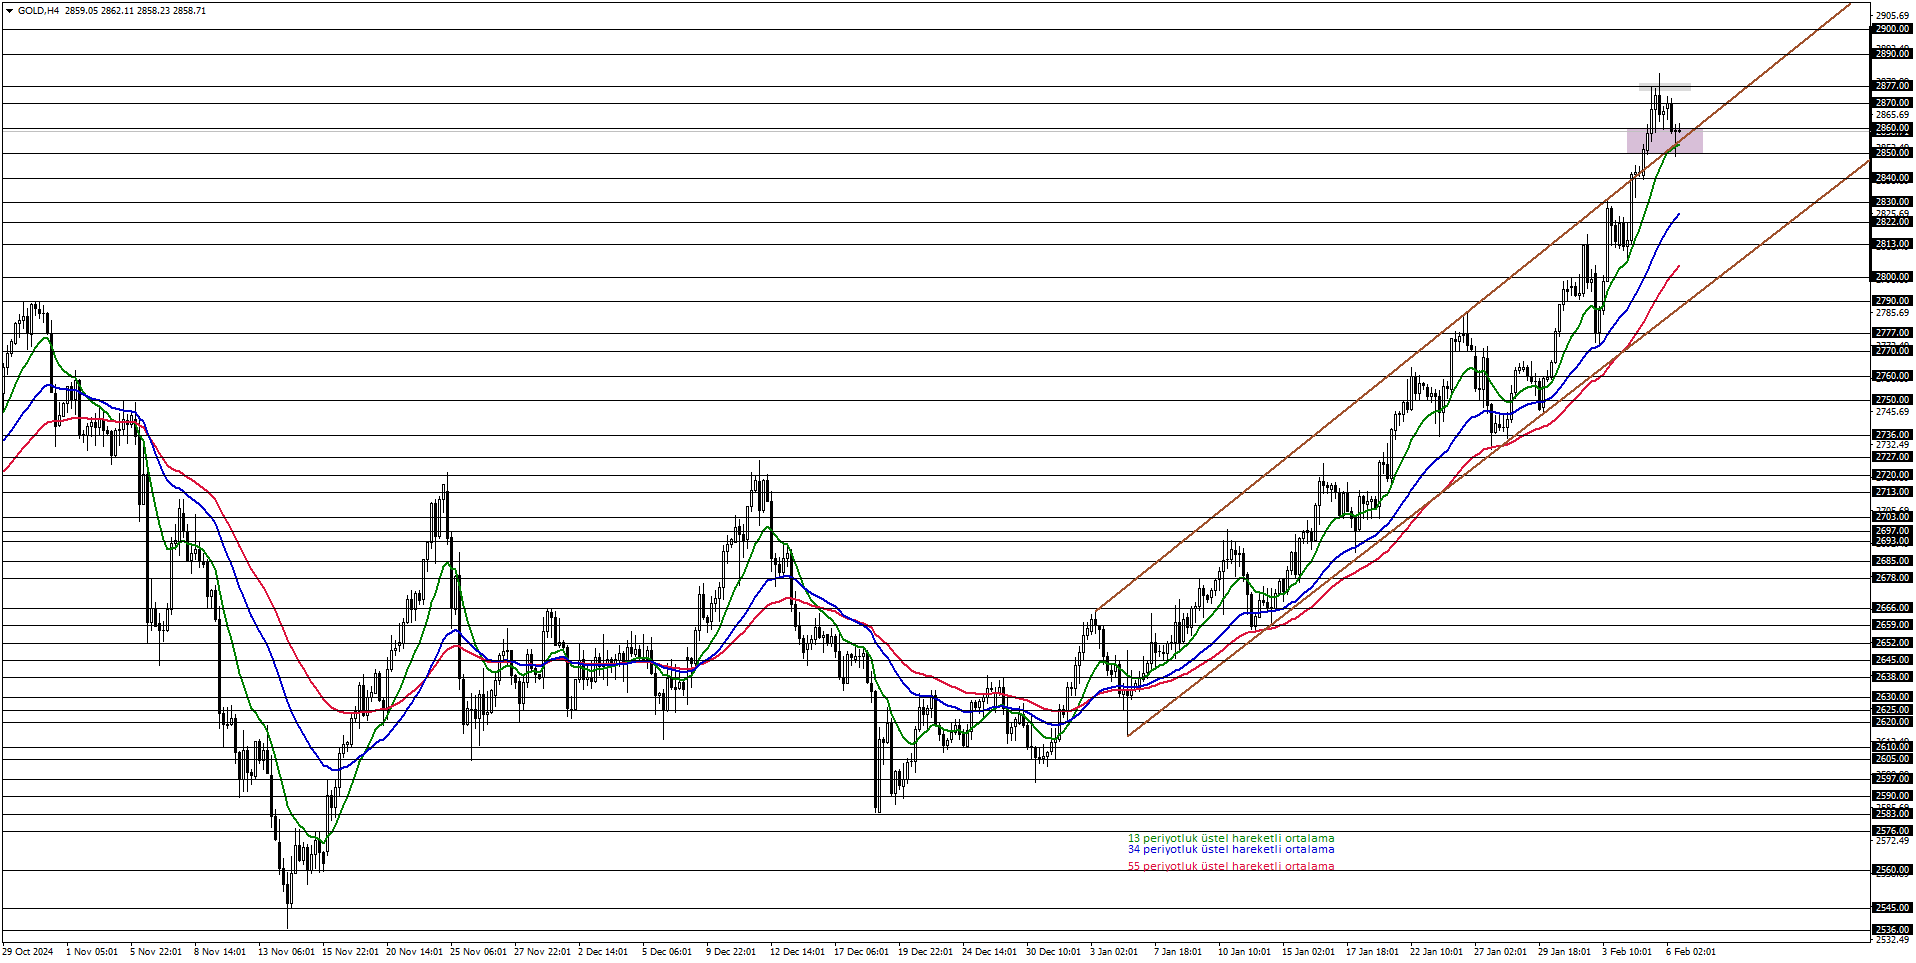Click the 29 Oct 2024 date label
The height and width of the screenshot is (963, 1916).
(28, 952)
